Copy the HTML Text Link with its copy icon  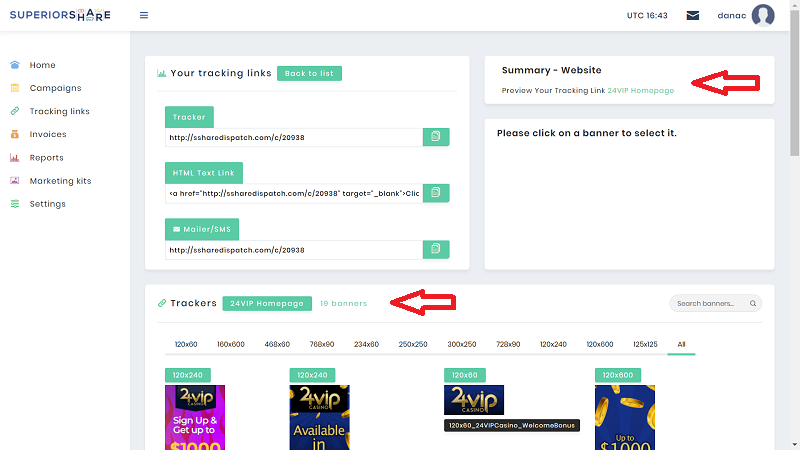(436, 193)
